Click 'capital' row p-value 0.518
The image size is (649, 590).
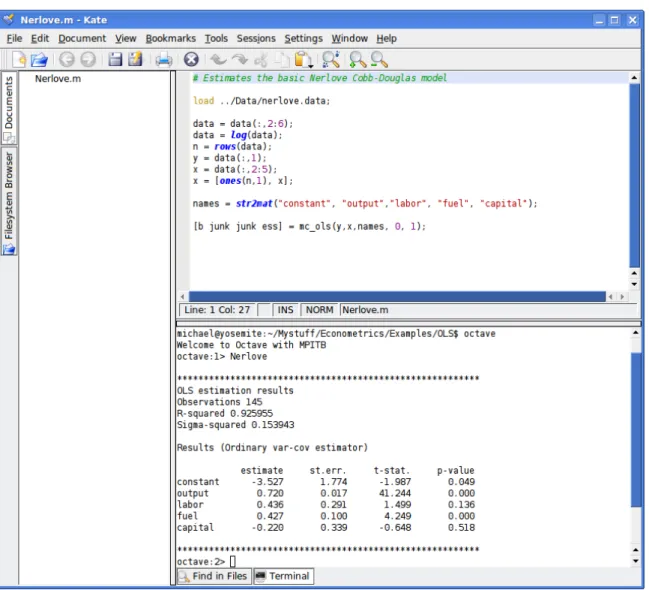(x=461, y=527)
